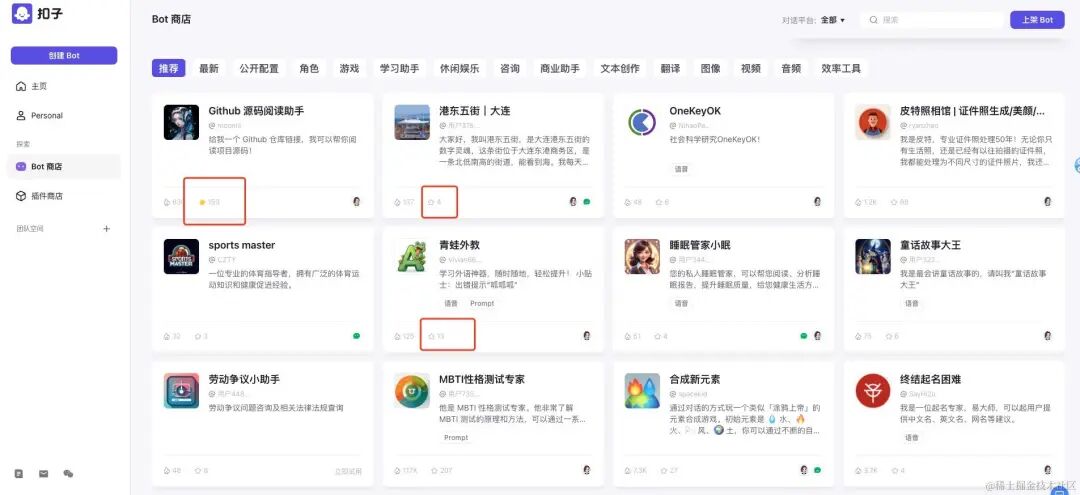
Task: Focus the 搜索 search field
Action: pos(933,20)
